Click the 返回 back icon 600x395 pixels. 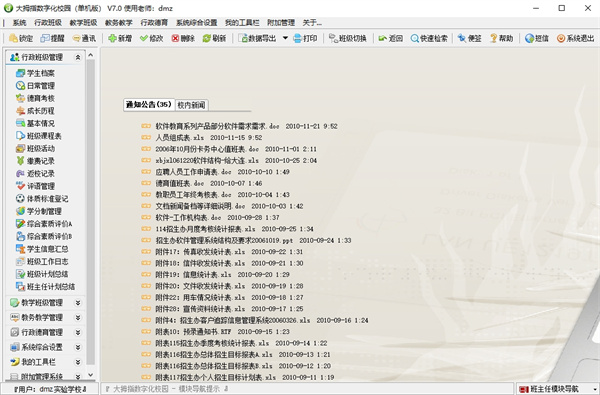pos(382,38)
